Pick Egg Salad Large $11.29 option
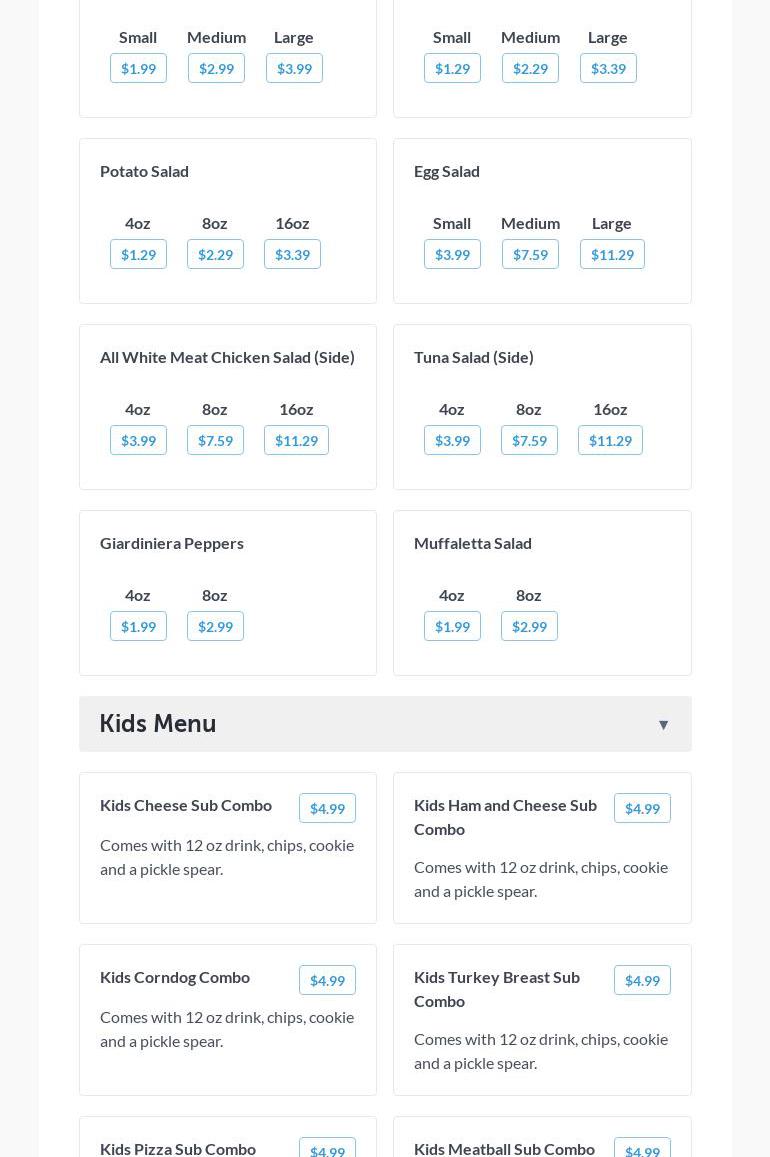The width and height of the screenshot is (770, 1157). [612, 255]
